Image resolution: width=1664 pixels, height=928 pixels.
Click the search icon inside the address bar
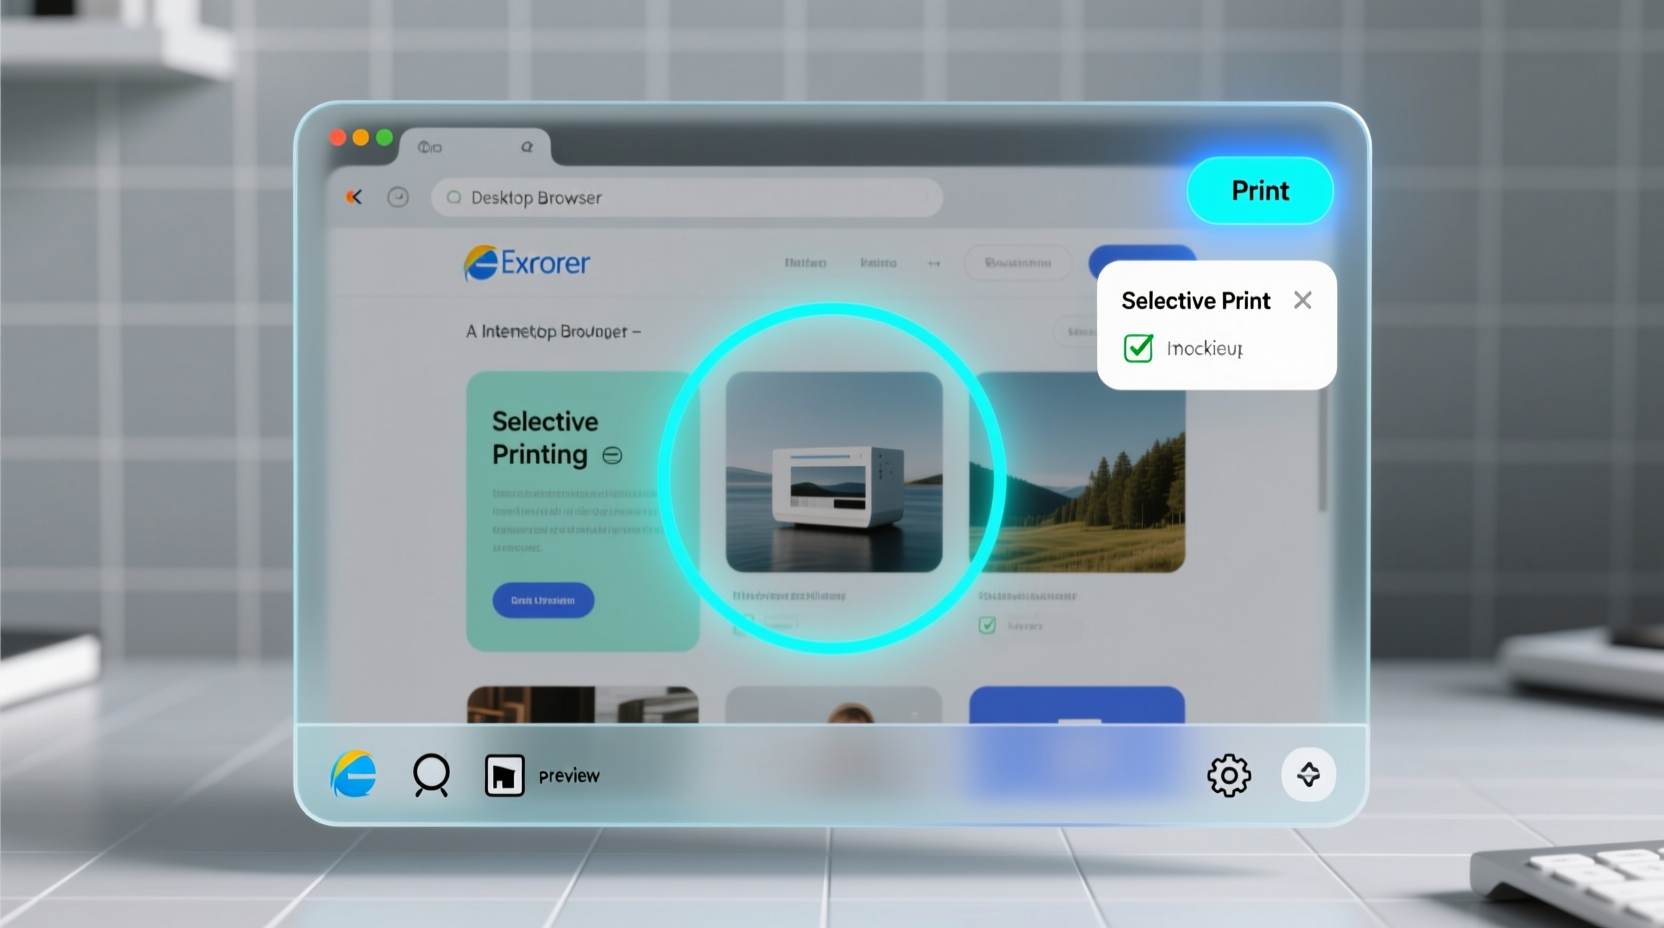pyautogui.click(x=454, y=198)
